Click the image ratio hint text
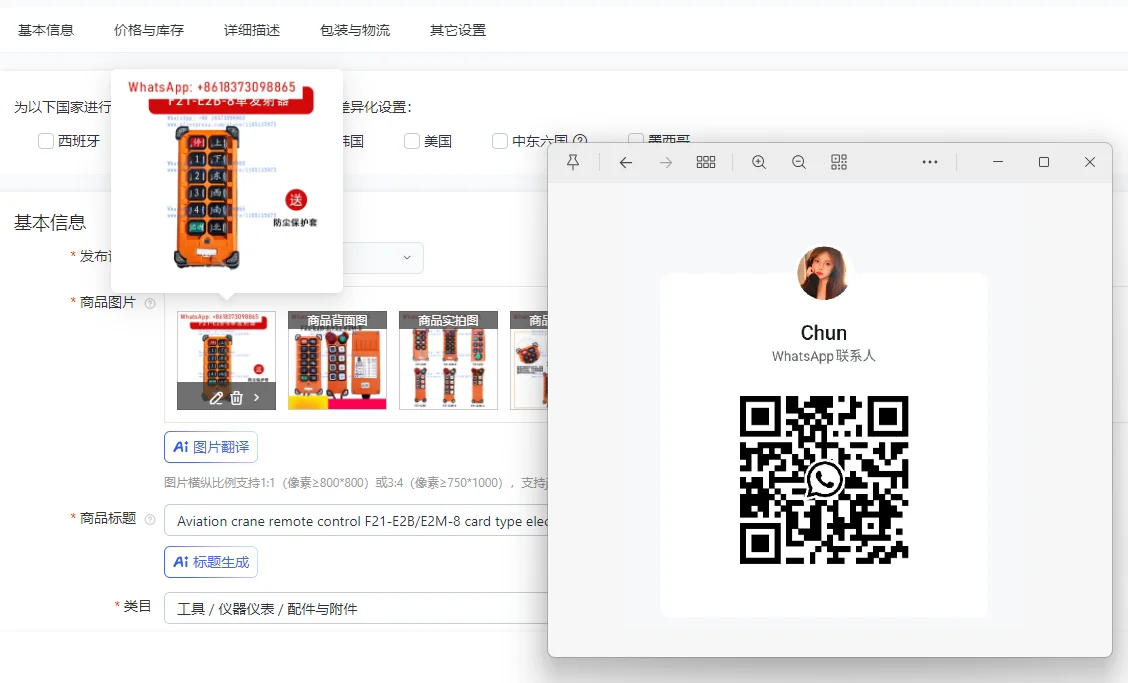Screen dimensions: 1128x683 click(x=356, y=483)
